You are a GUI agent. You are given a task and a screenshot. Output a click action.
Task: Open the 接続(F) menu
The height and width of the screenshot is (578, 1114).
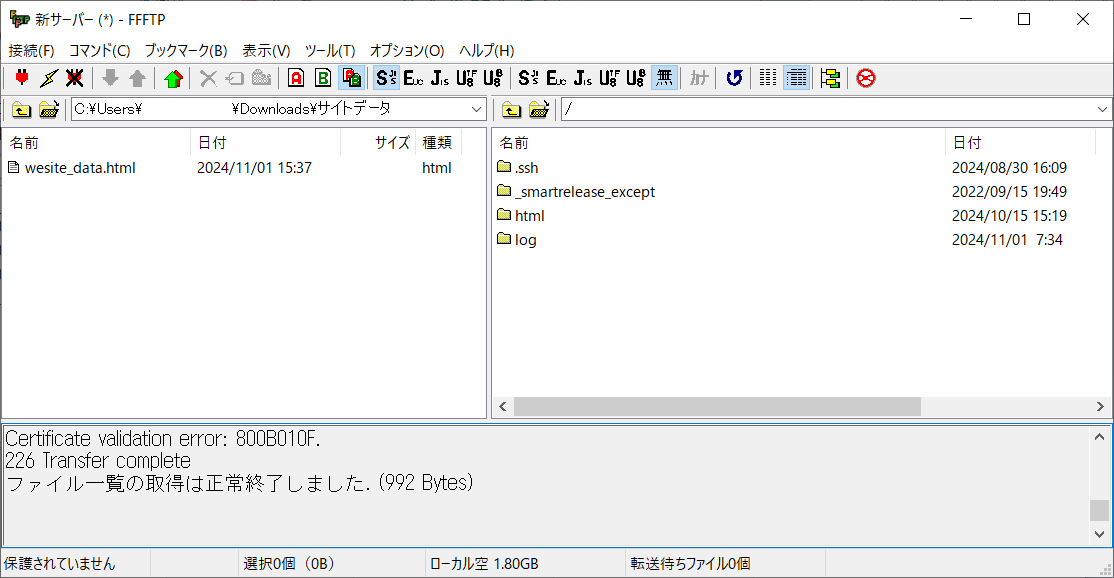[32, 50]
